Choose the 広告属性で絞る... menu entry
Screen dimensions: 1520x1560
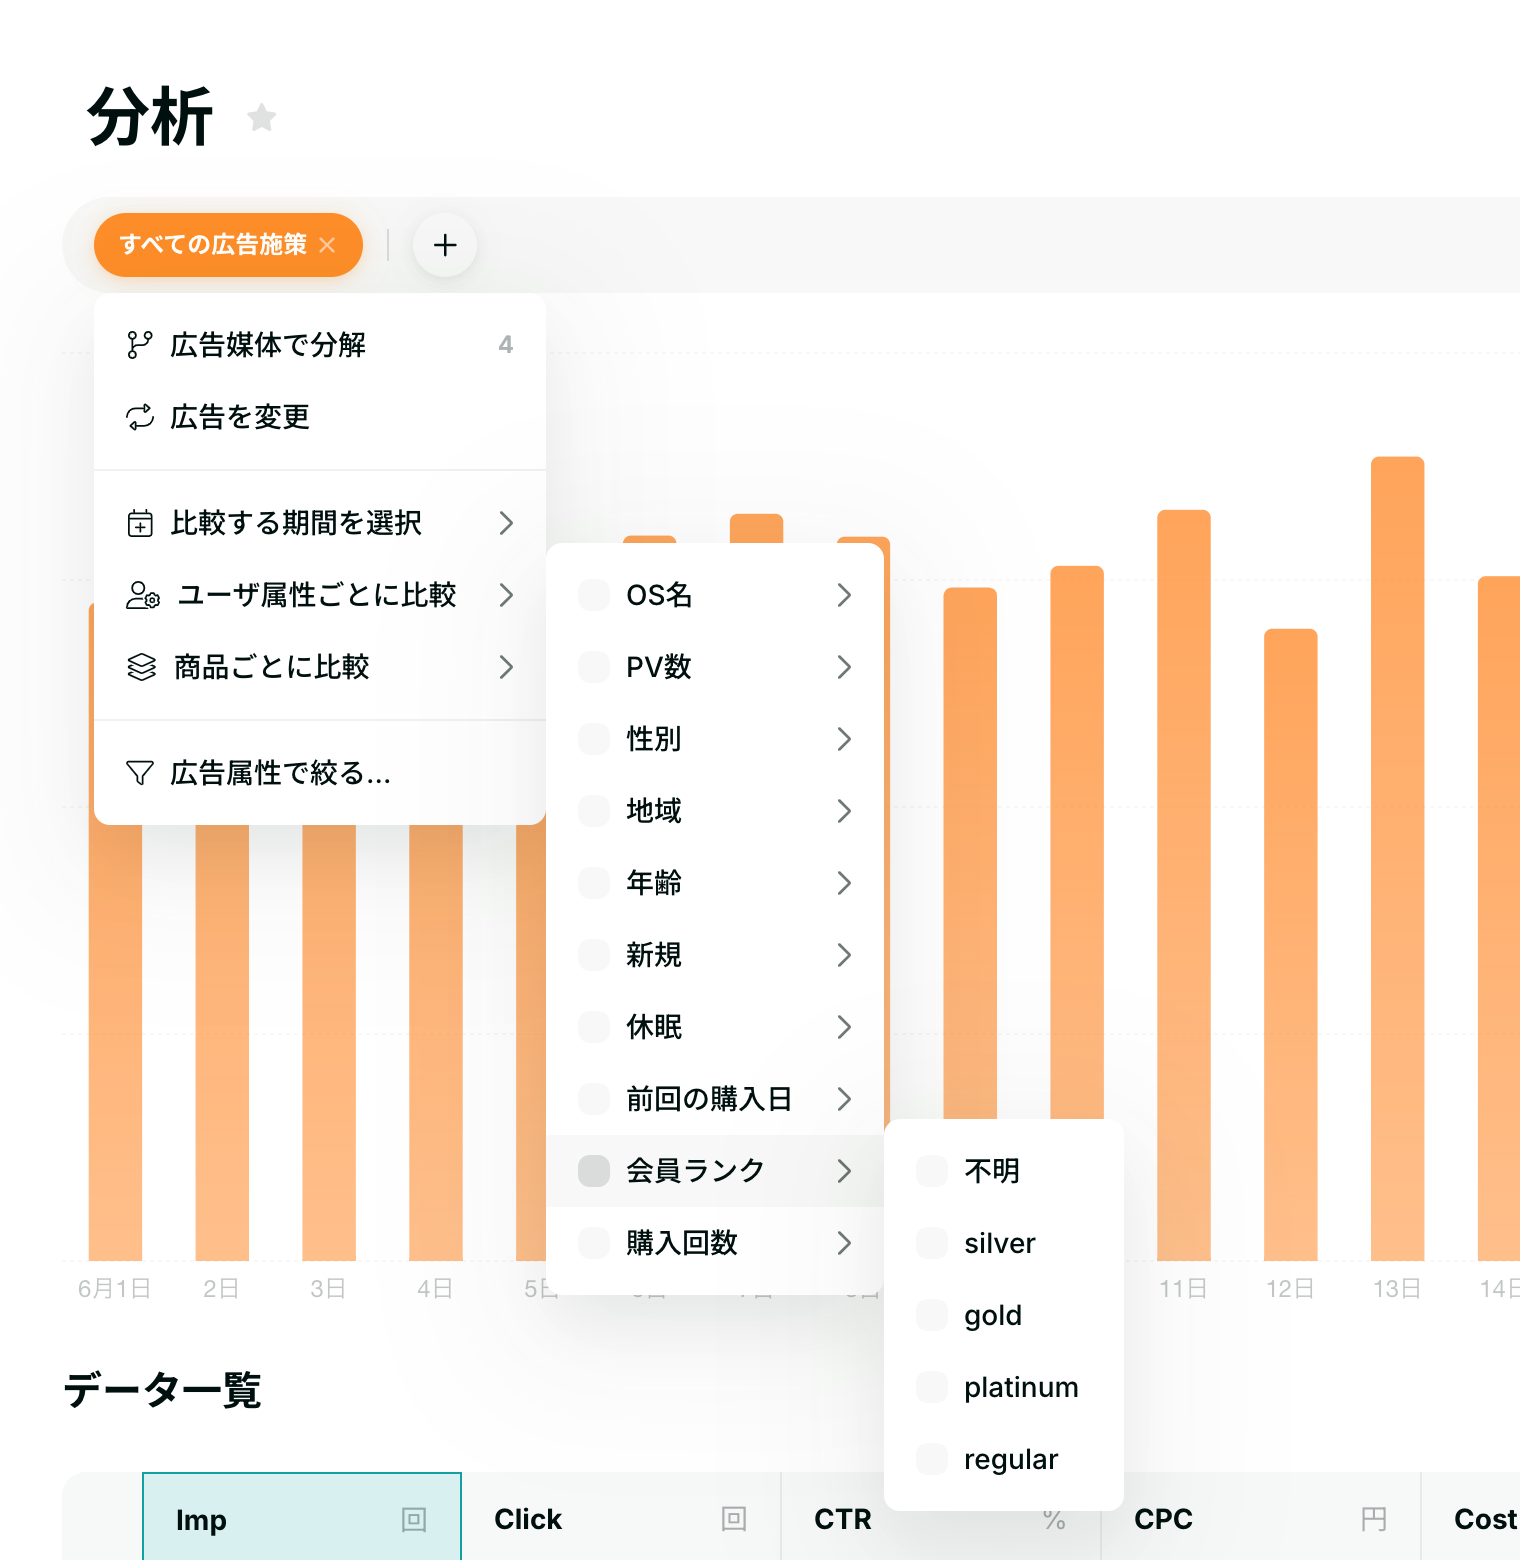pos(320,773)
